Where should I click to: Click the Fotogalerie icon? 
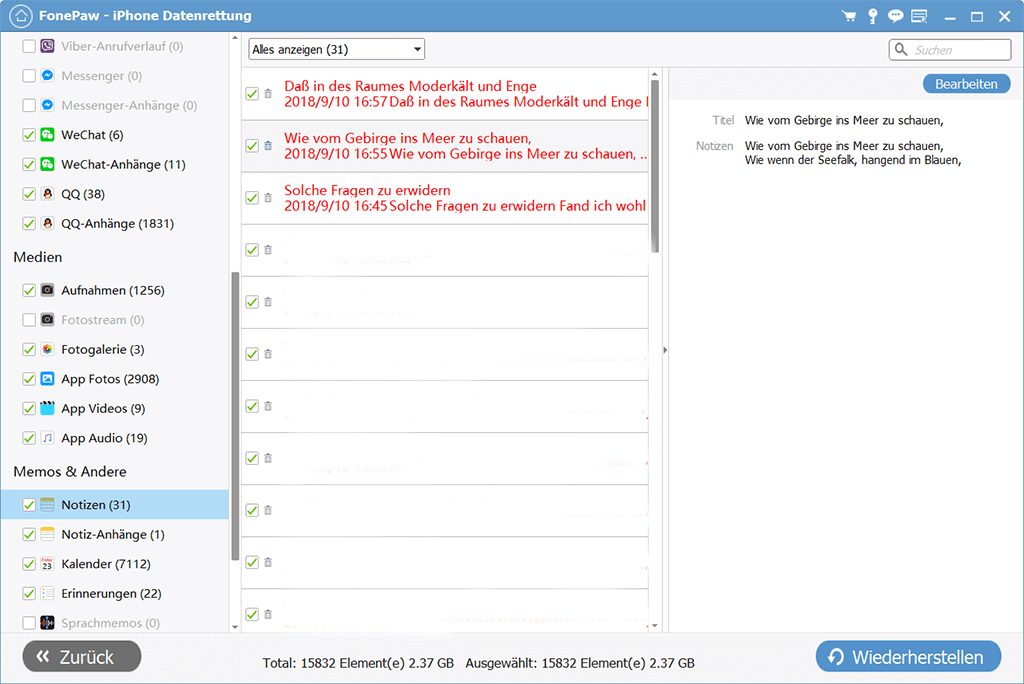47,349
